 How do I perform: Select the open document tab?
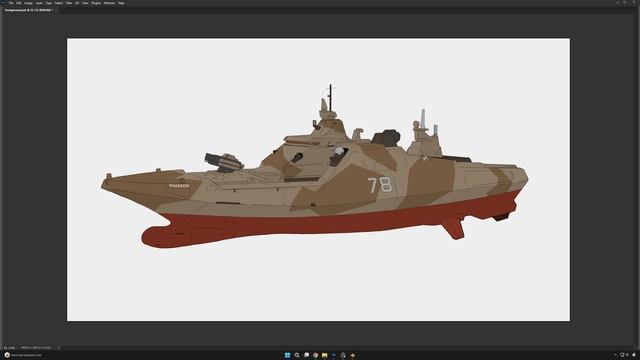(x=29, y=10)
